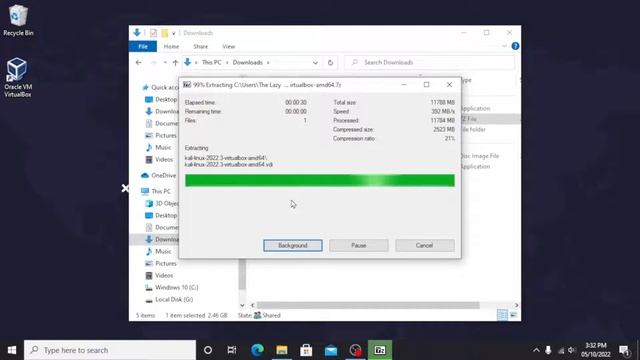Click the New folder icon in the title bar

(x=164, y=33)
